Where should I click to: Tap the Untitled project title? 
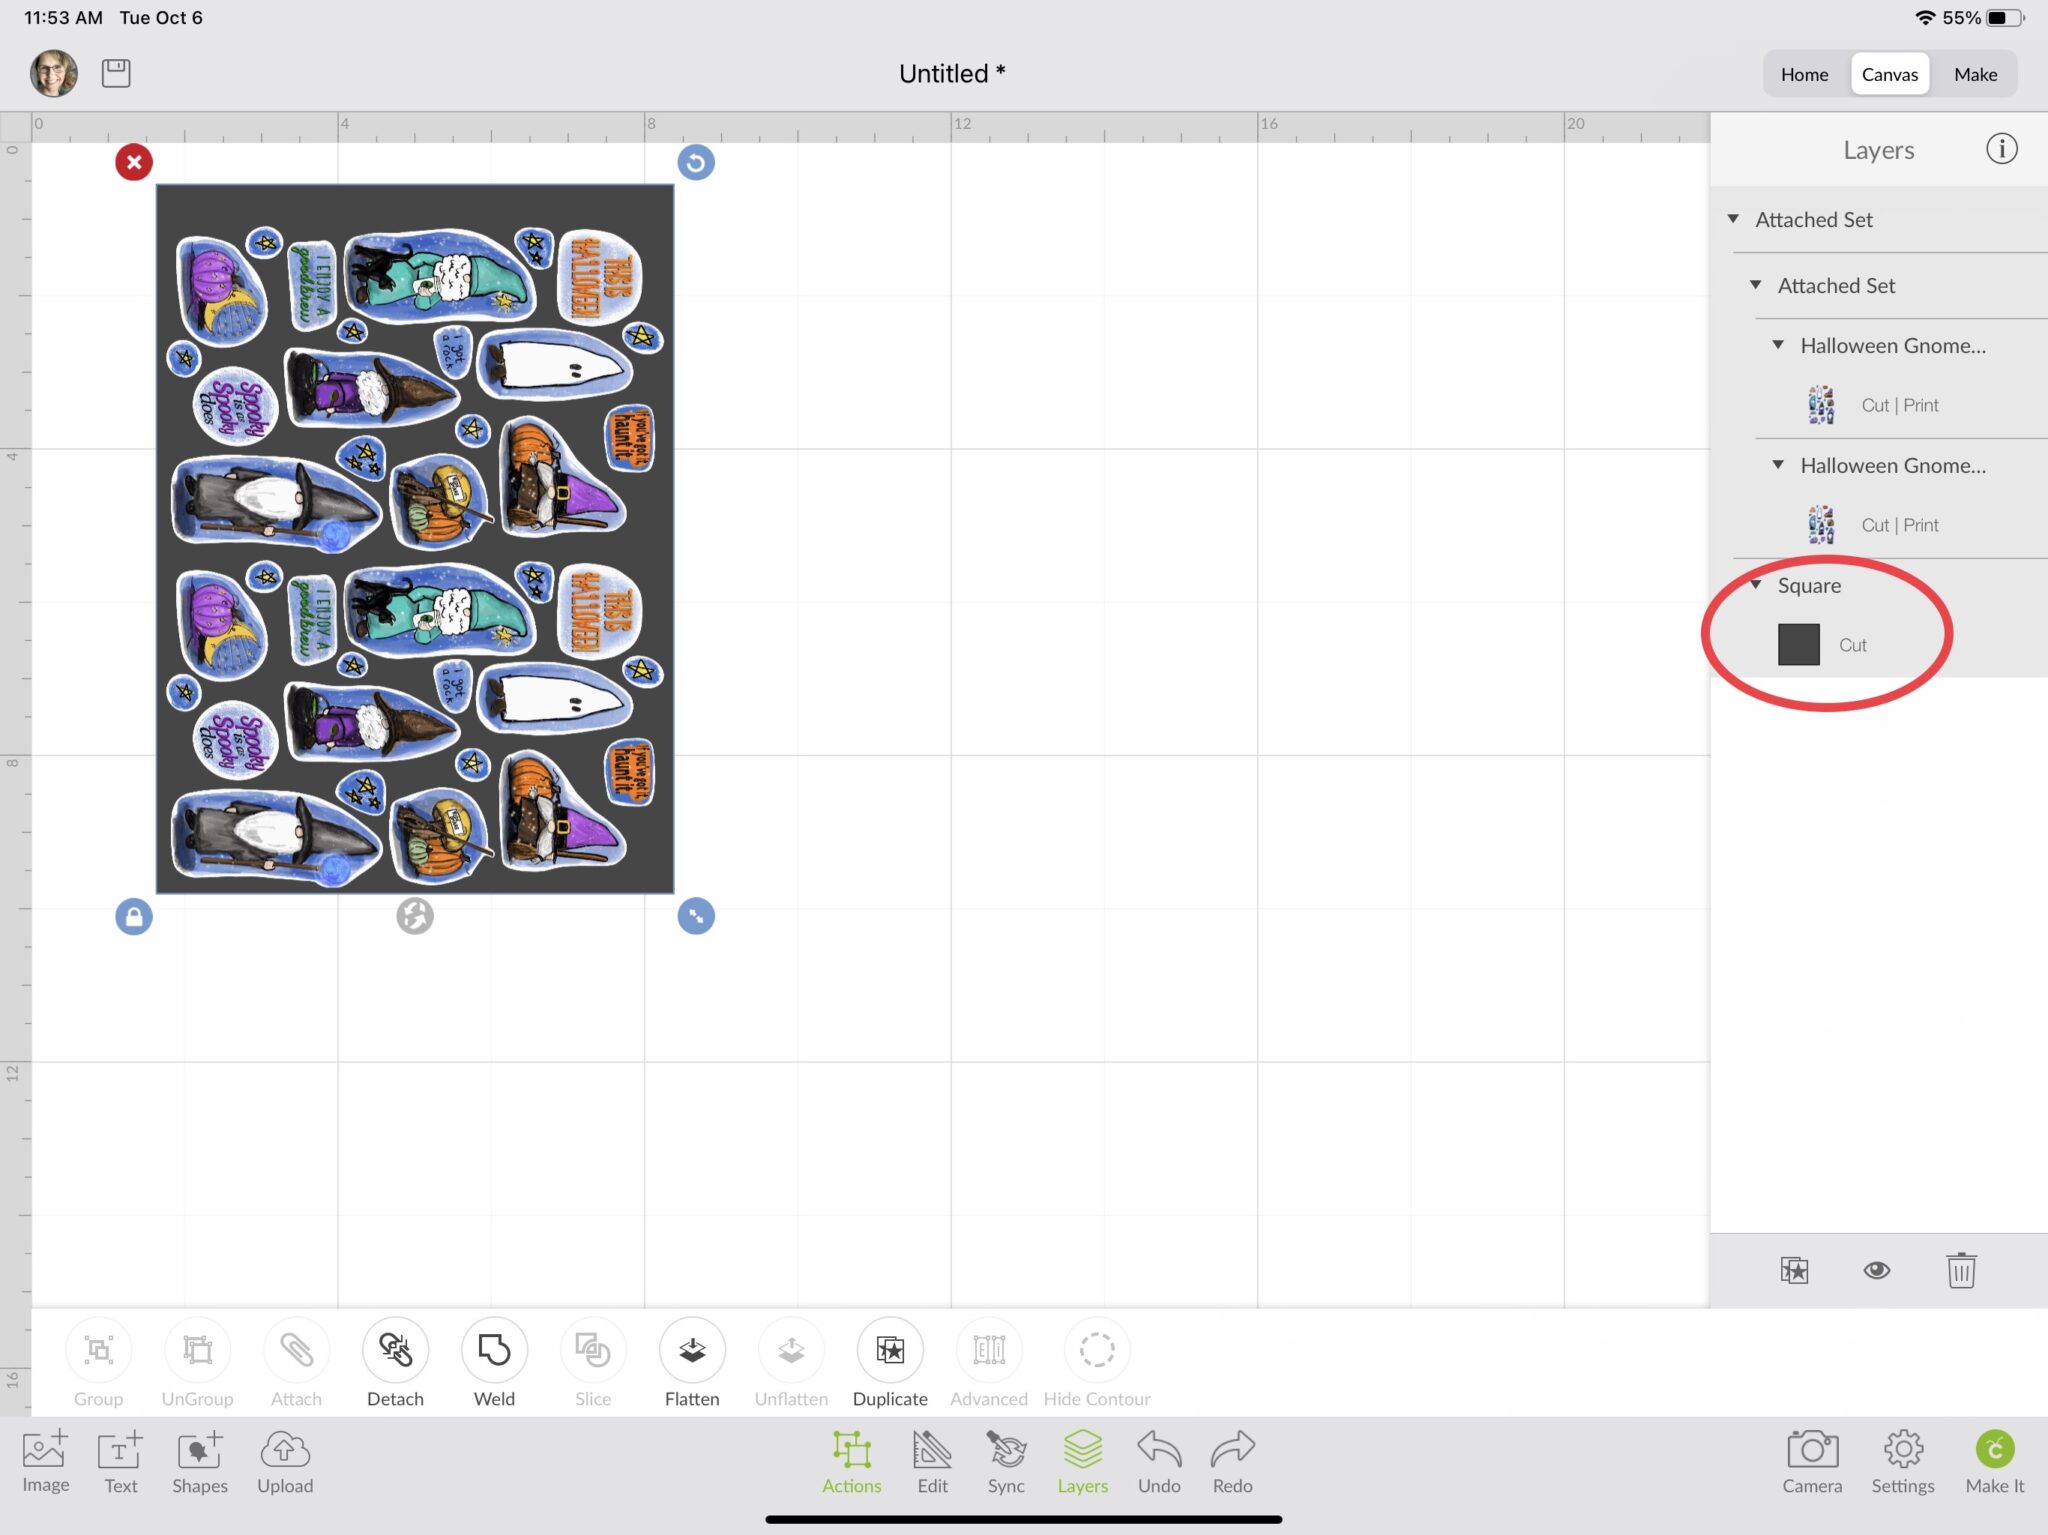tap(952, 74)
